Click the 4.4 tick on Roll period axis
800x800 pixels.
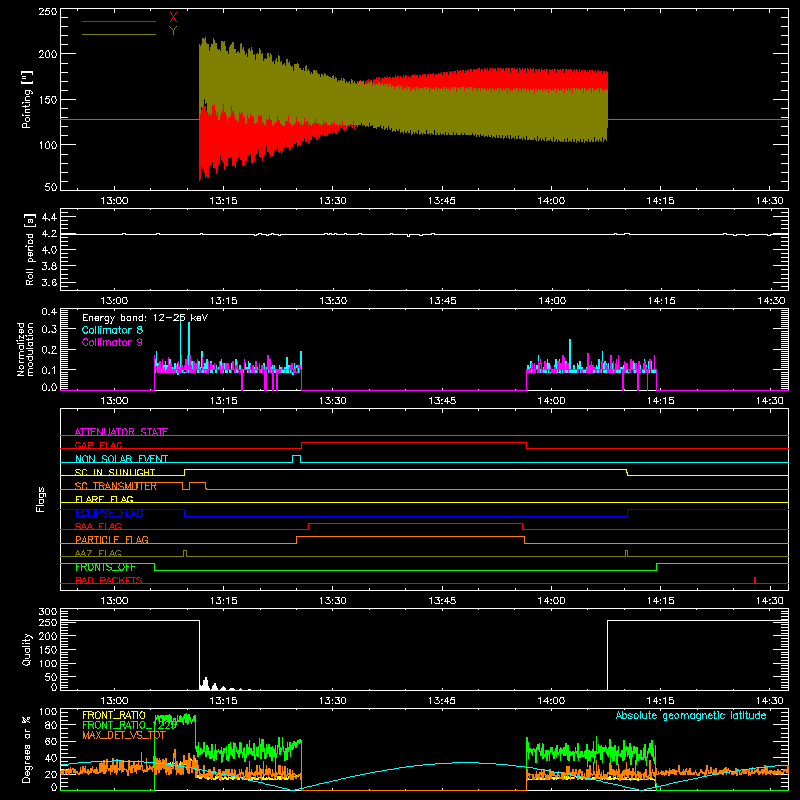49,217
